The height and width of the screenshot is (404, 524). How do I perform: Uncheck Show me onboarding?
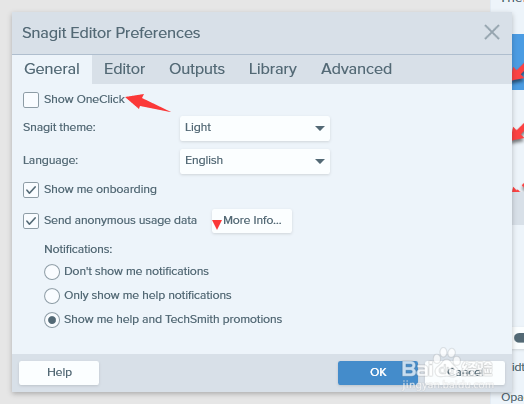pyautogui.click(x=31, y=190)
